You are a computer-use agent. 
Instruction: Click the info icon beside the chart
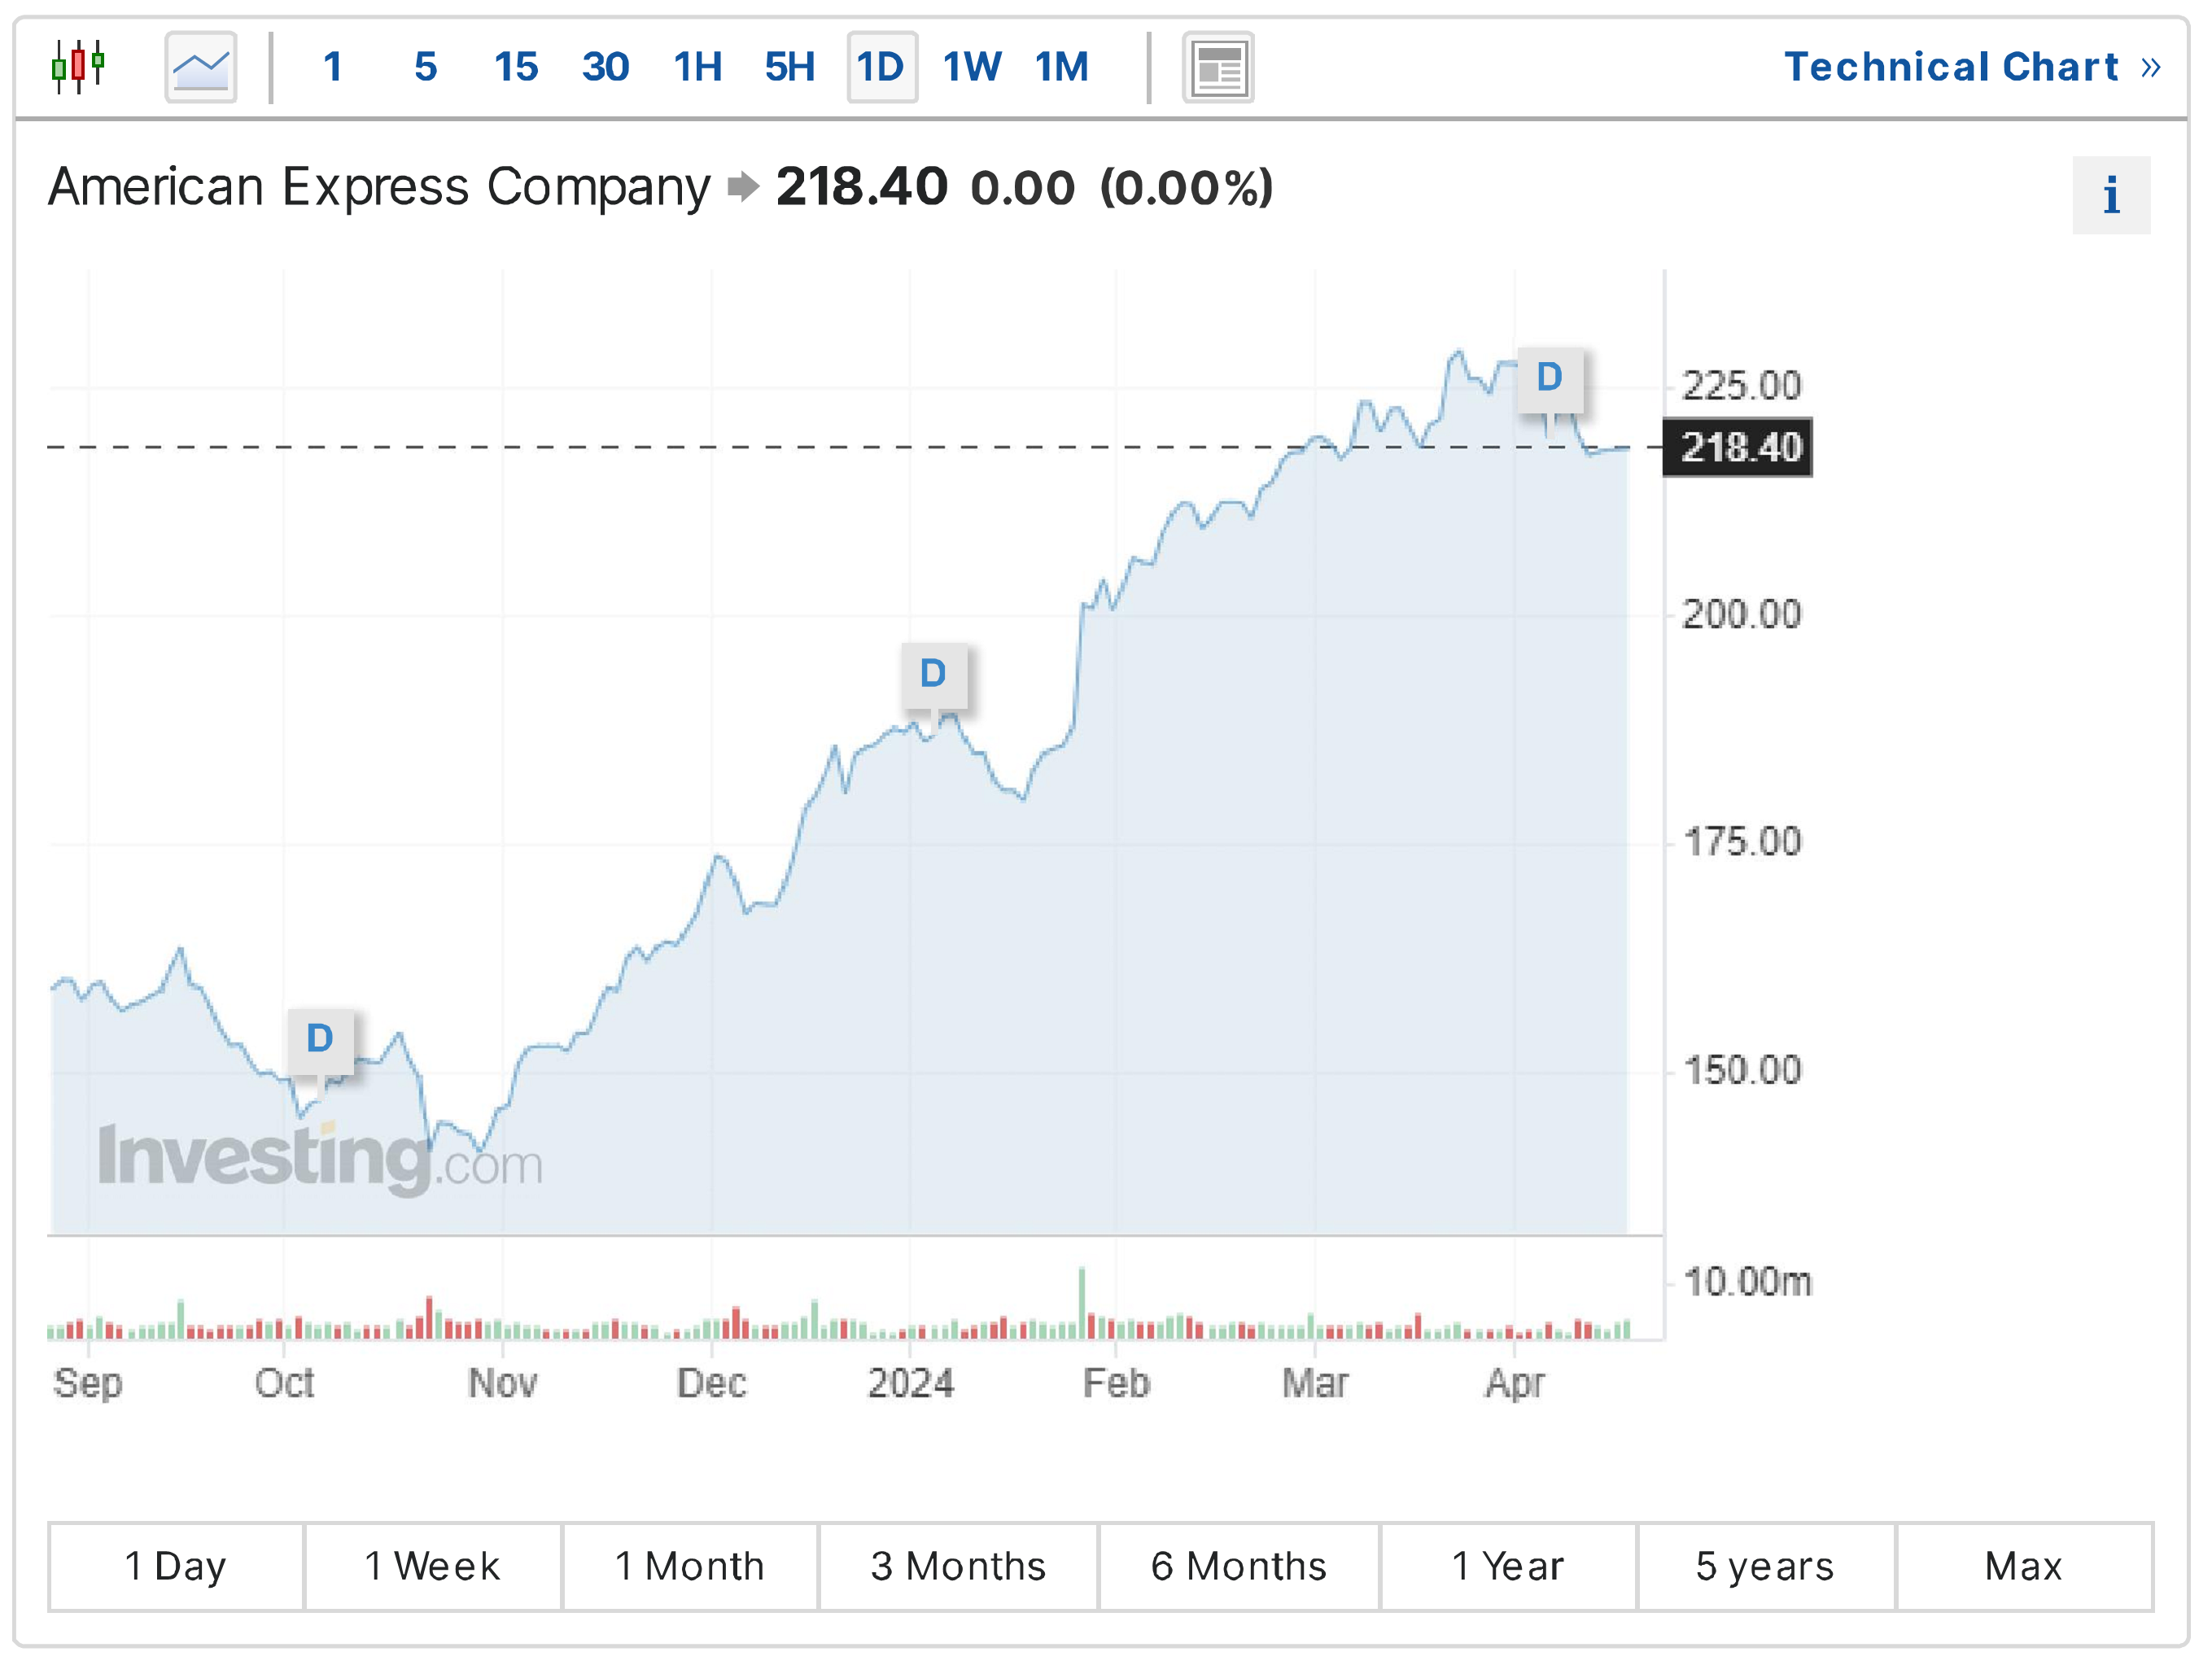[x=2110, y=195]
